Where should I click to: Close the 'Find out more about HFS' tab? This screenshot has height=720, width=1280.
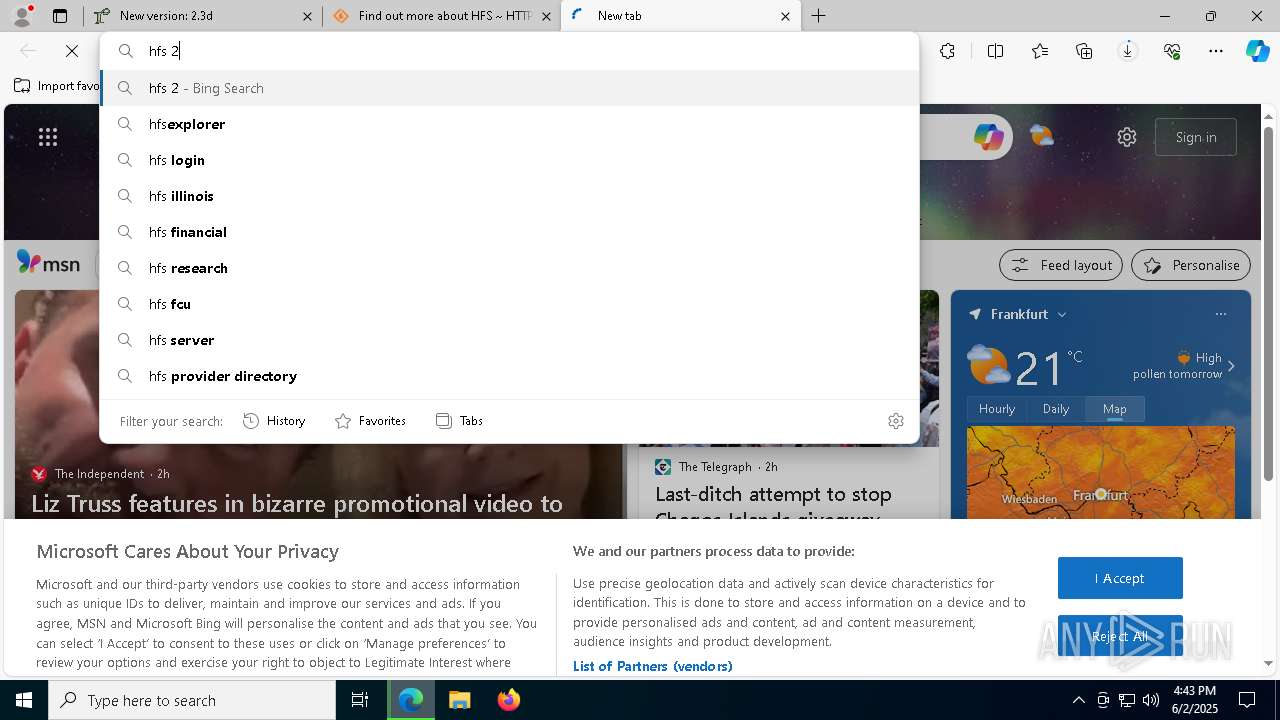tap(546, 16)
